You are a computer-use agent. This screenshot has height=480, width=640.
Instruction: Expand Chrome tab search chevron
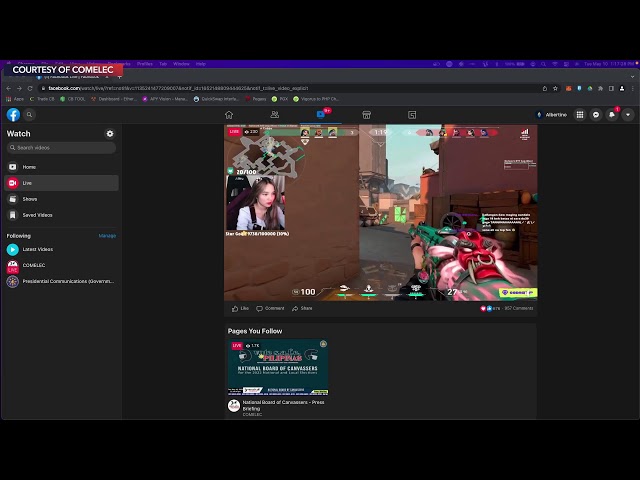tap(633, 76)
